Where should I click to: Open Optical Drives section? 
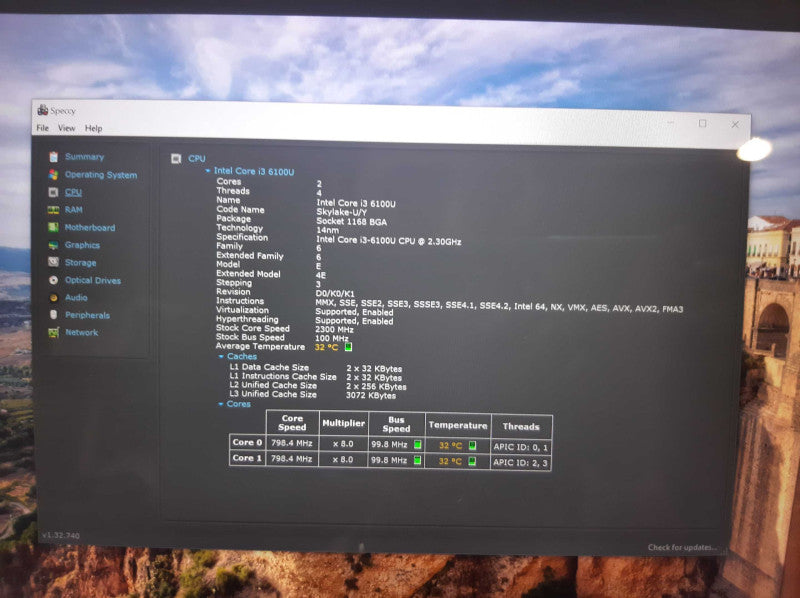click(93, 280)
